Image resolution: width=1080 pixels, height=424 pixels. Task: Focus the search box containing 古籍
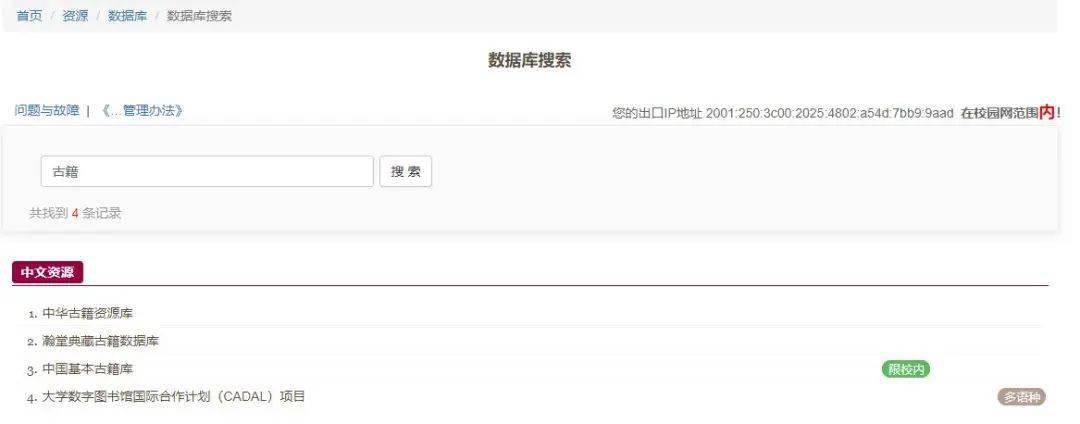pos(207,171)
